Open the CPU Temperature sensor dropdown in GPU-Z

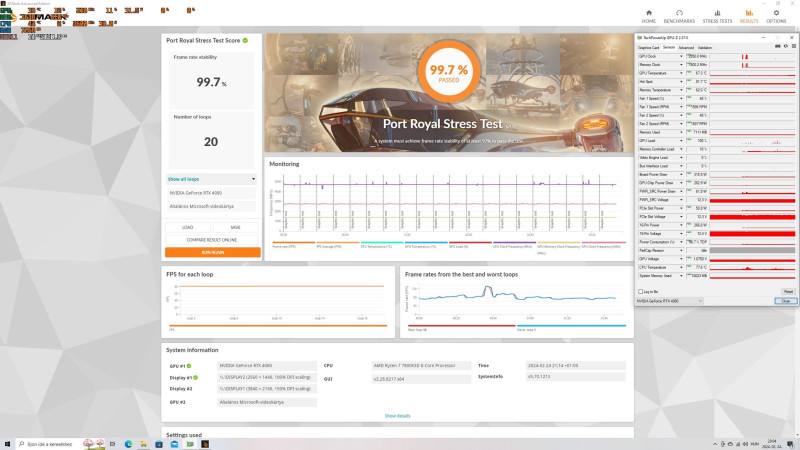681,267
